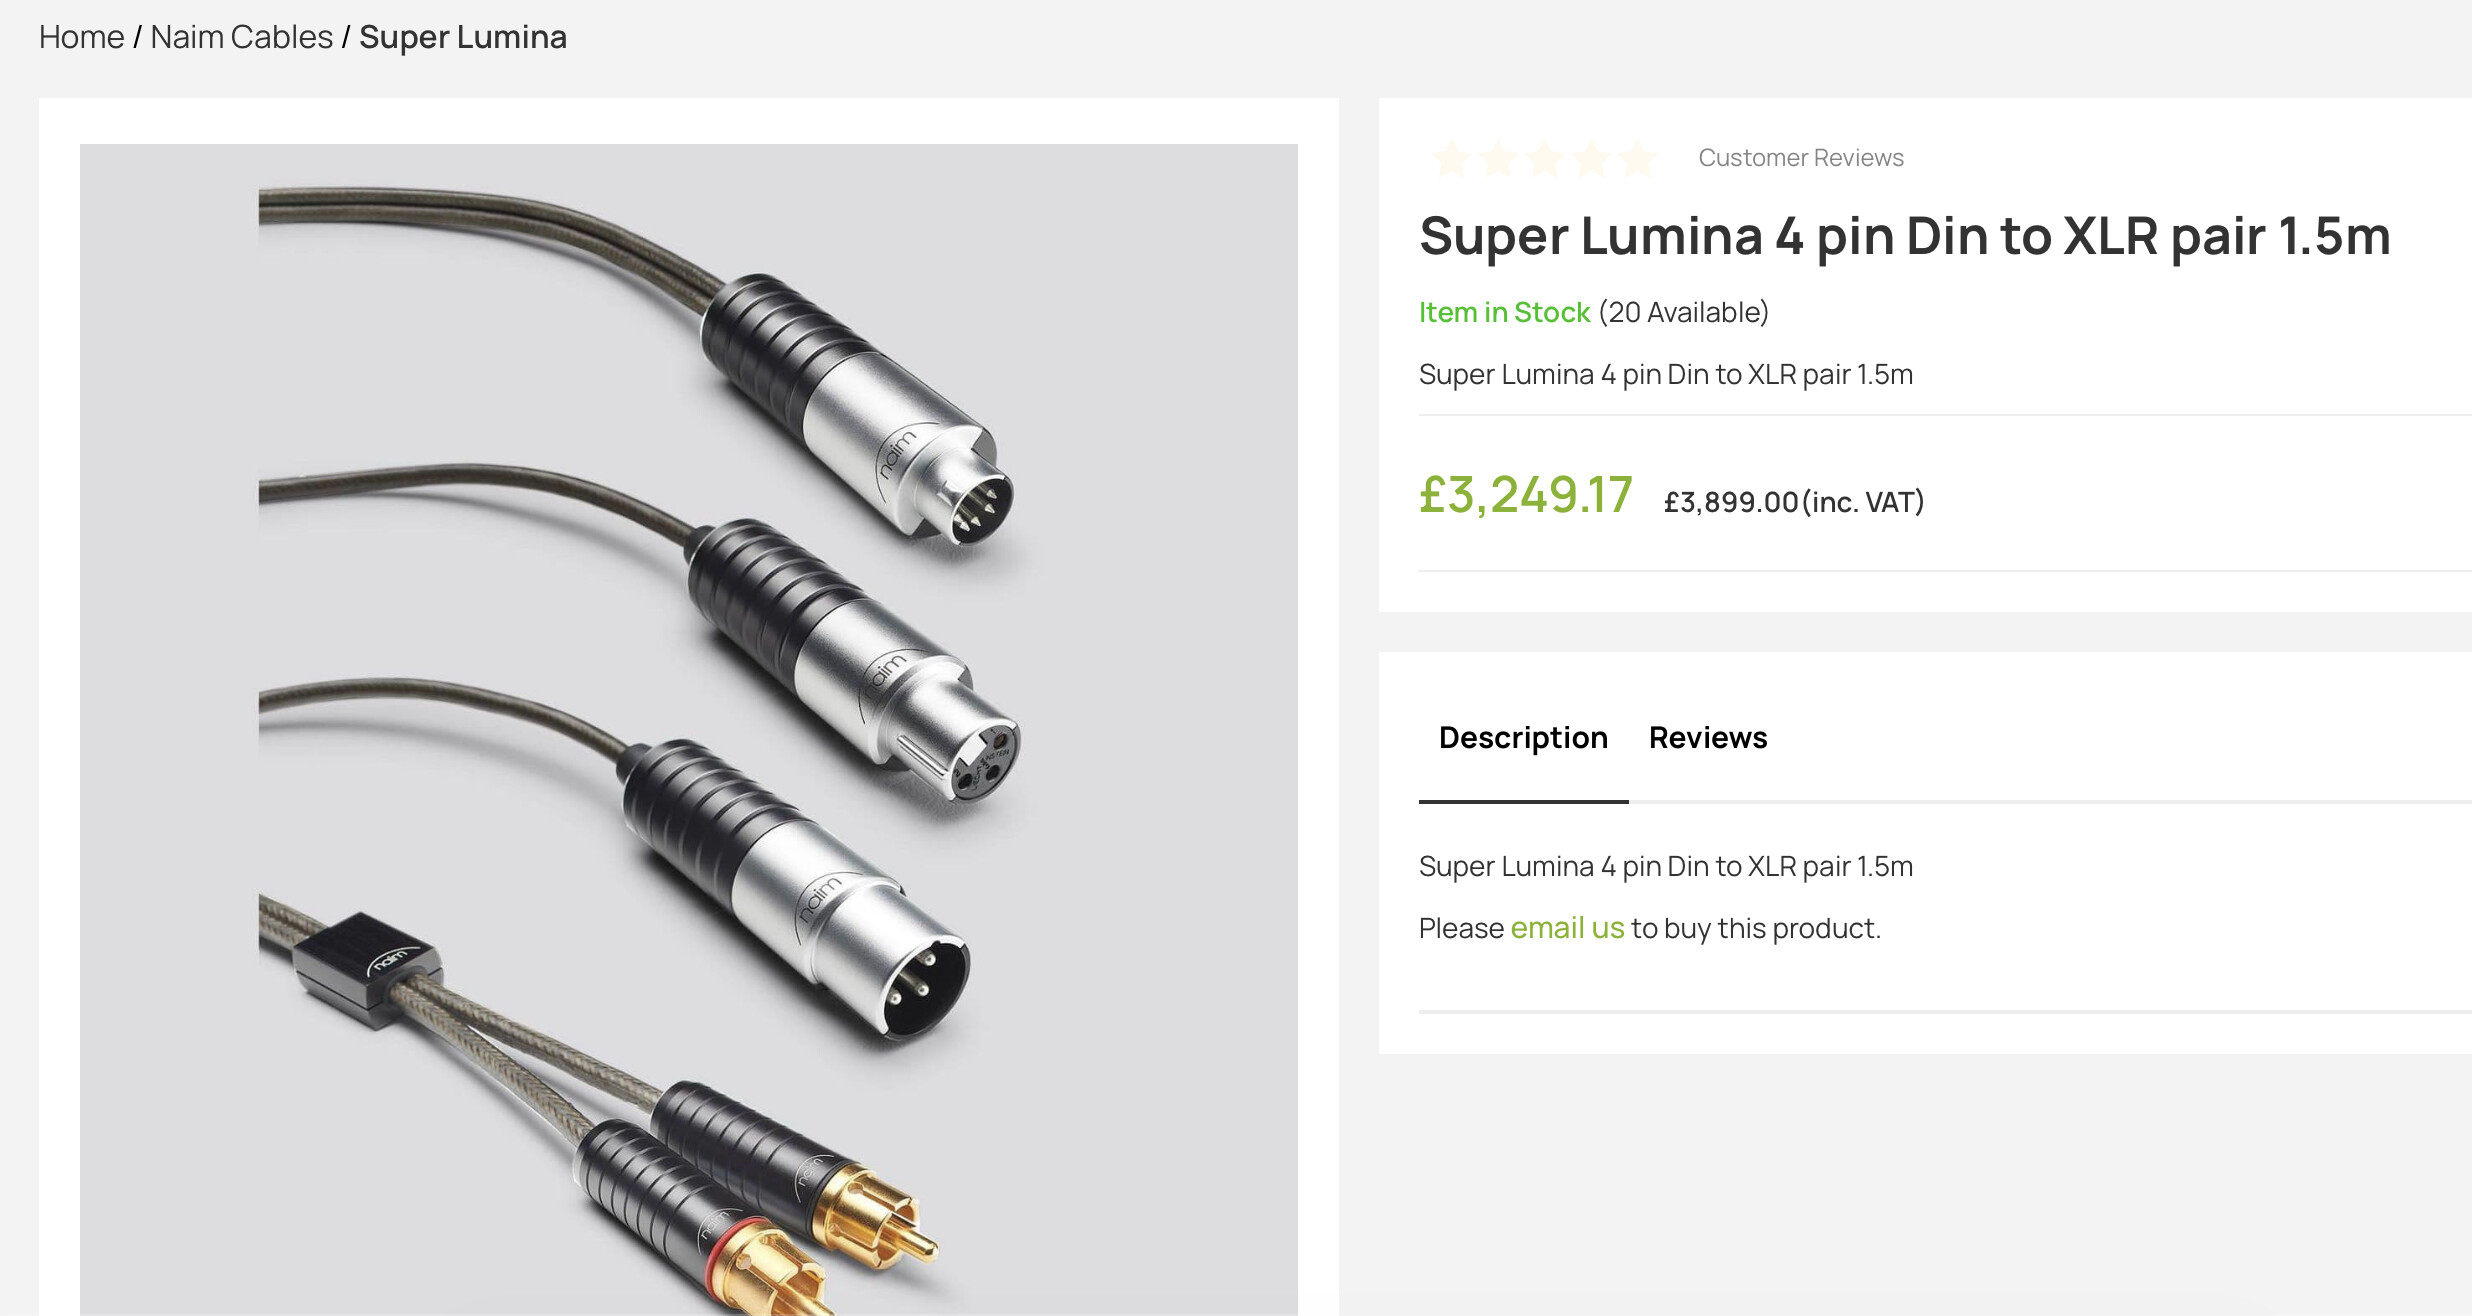Switch to the Description tab
2472x1316 pixels.
click(x=1523, y=738)
